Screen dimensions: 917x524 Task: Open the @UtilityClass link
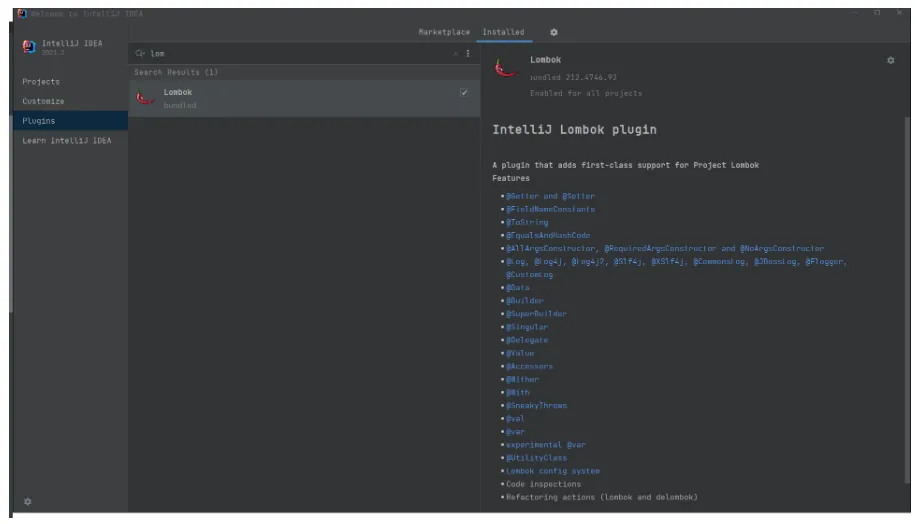(536, 458)
